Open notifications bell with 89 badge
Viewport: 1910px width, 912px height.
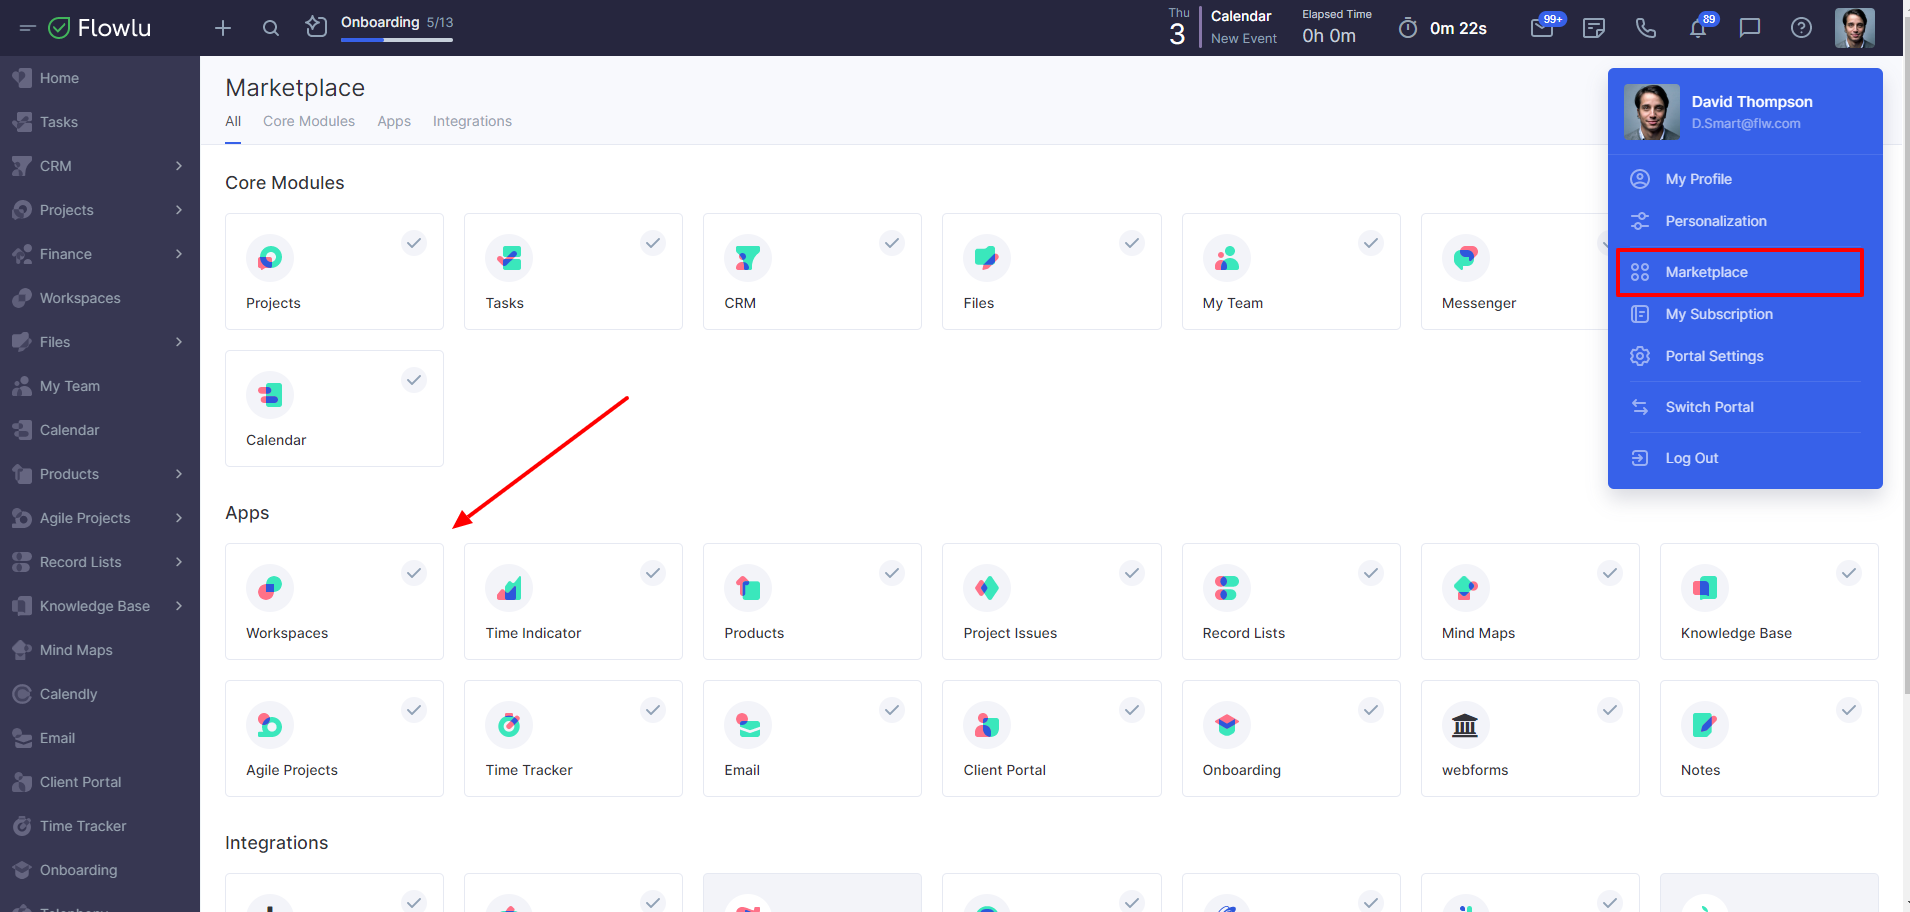1698,28
